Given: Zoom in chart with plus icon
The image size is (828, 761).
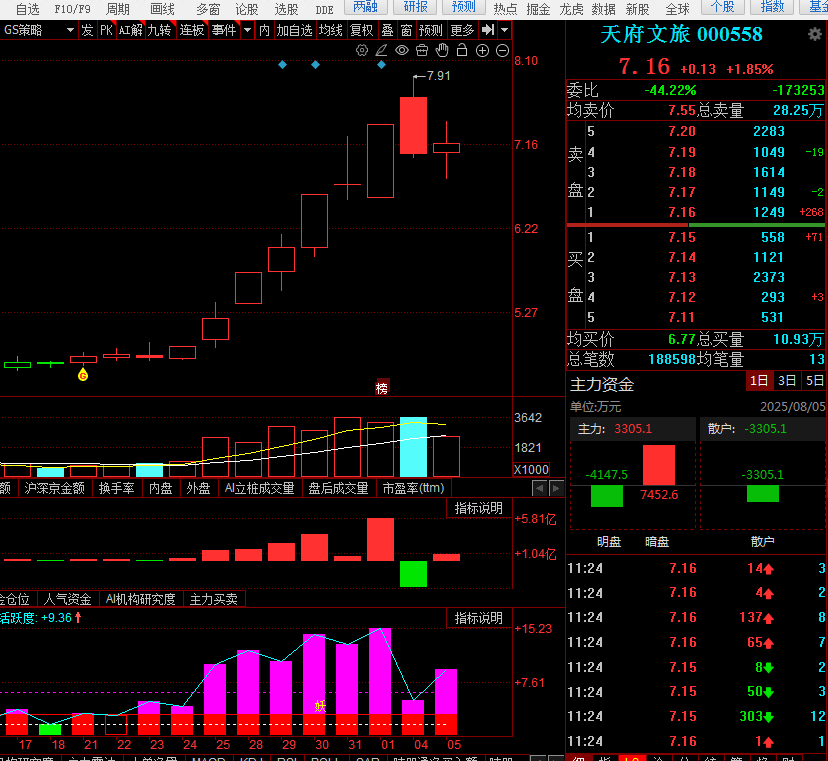Looking at the screenshot, I should [x=482, y=51].
